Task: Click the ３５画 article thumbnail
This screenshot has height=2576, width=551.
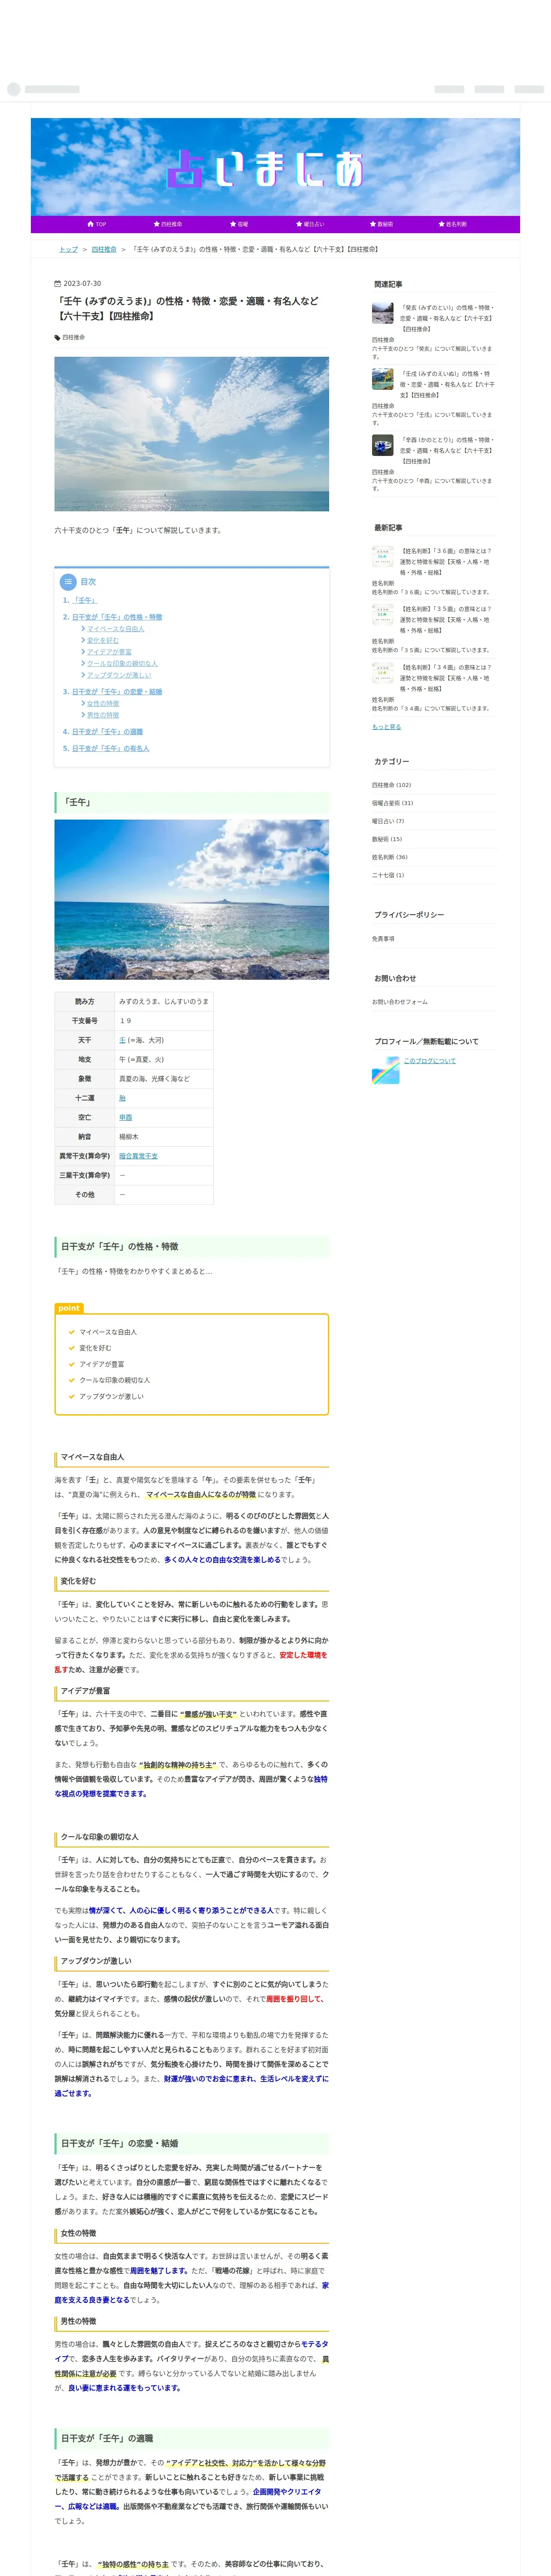Action: point(383,615)
